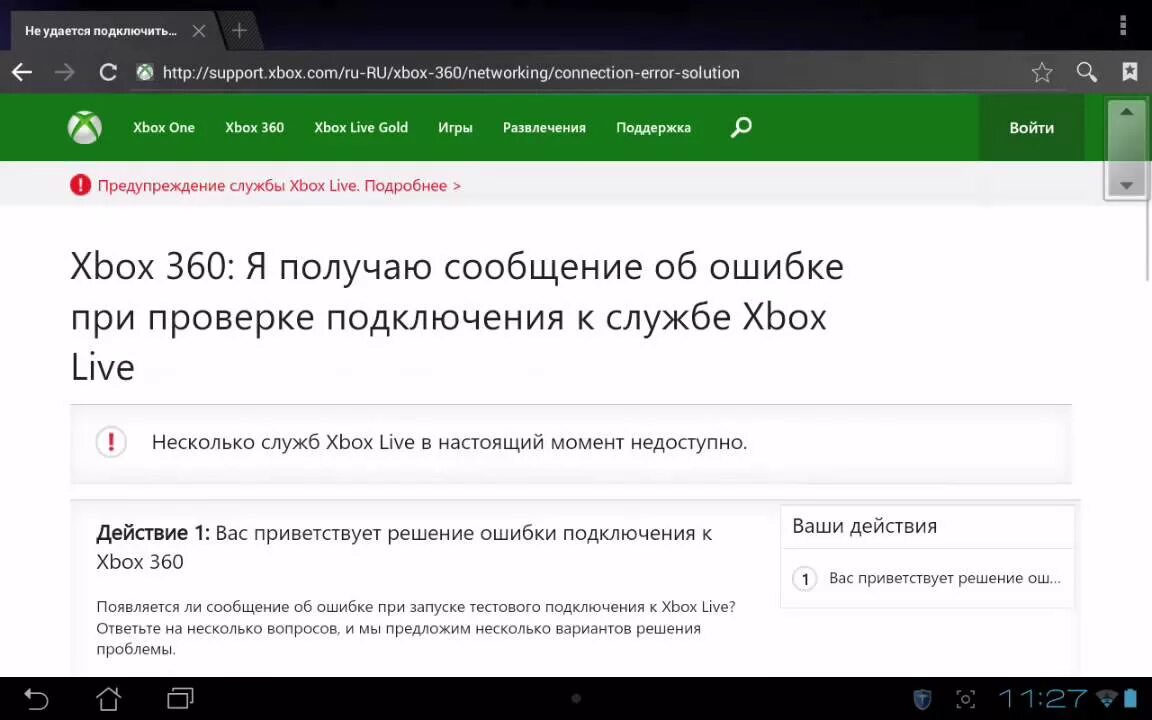Tap the shield icon in system tray
The image size is (1152, 720).
(x=922, y=699)
